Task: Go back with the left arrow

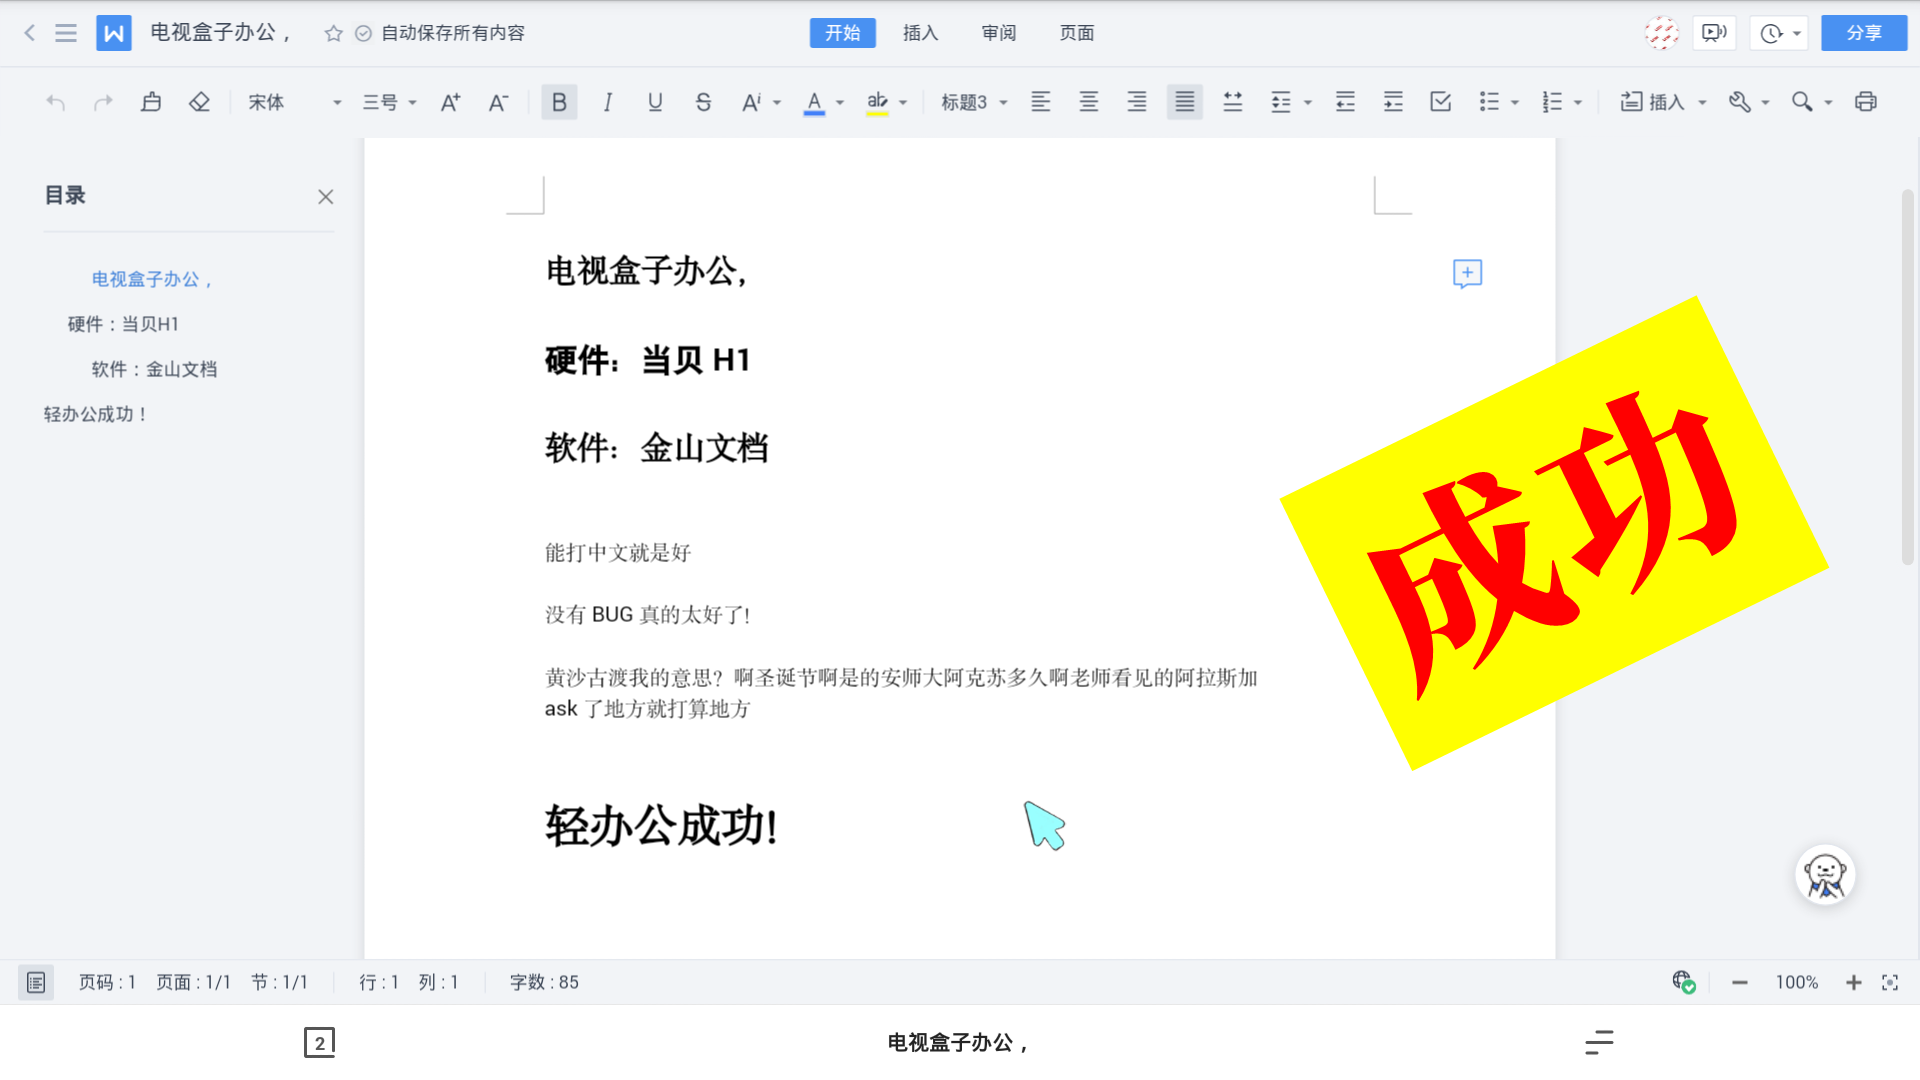Action: tap(30, 33)
